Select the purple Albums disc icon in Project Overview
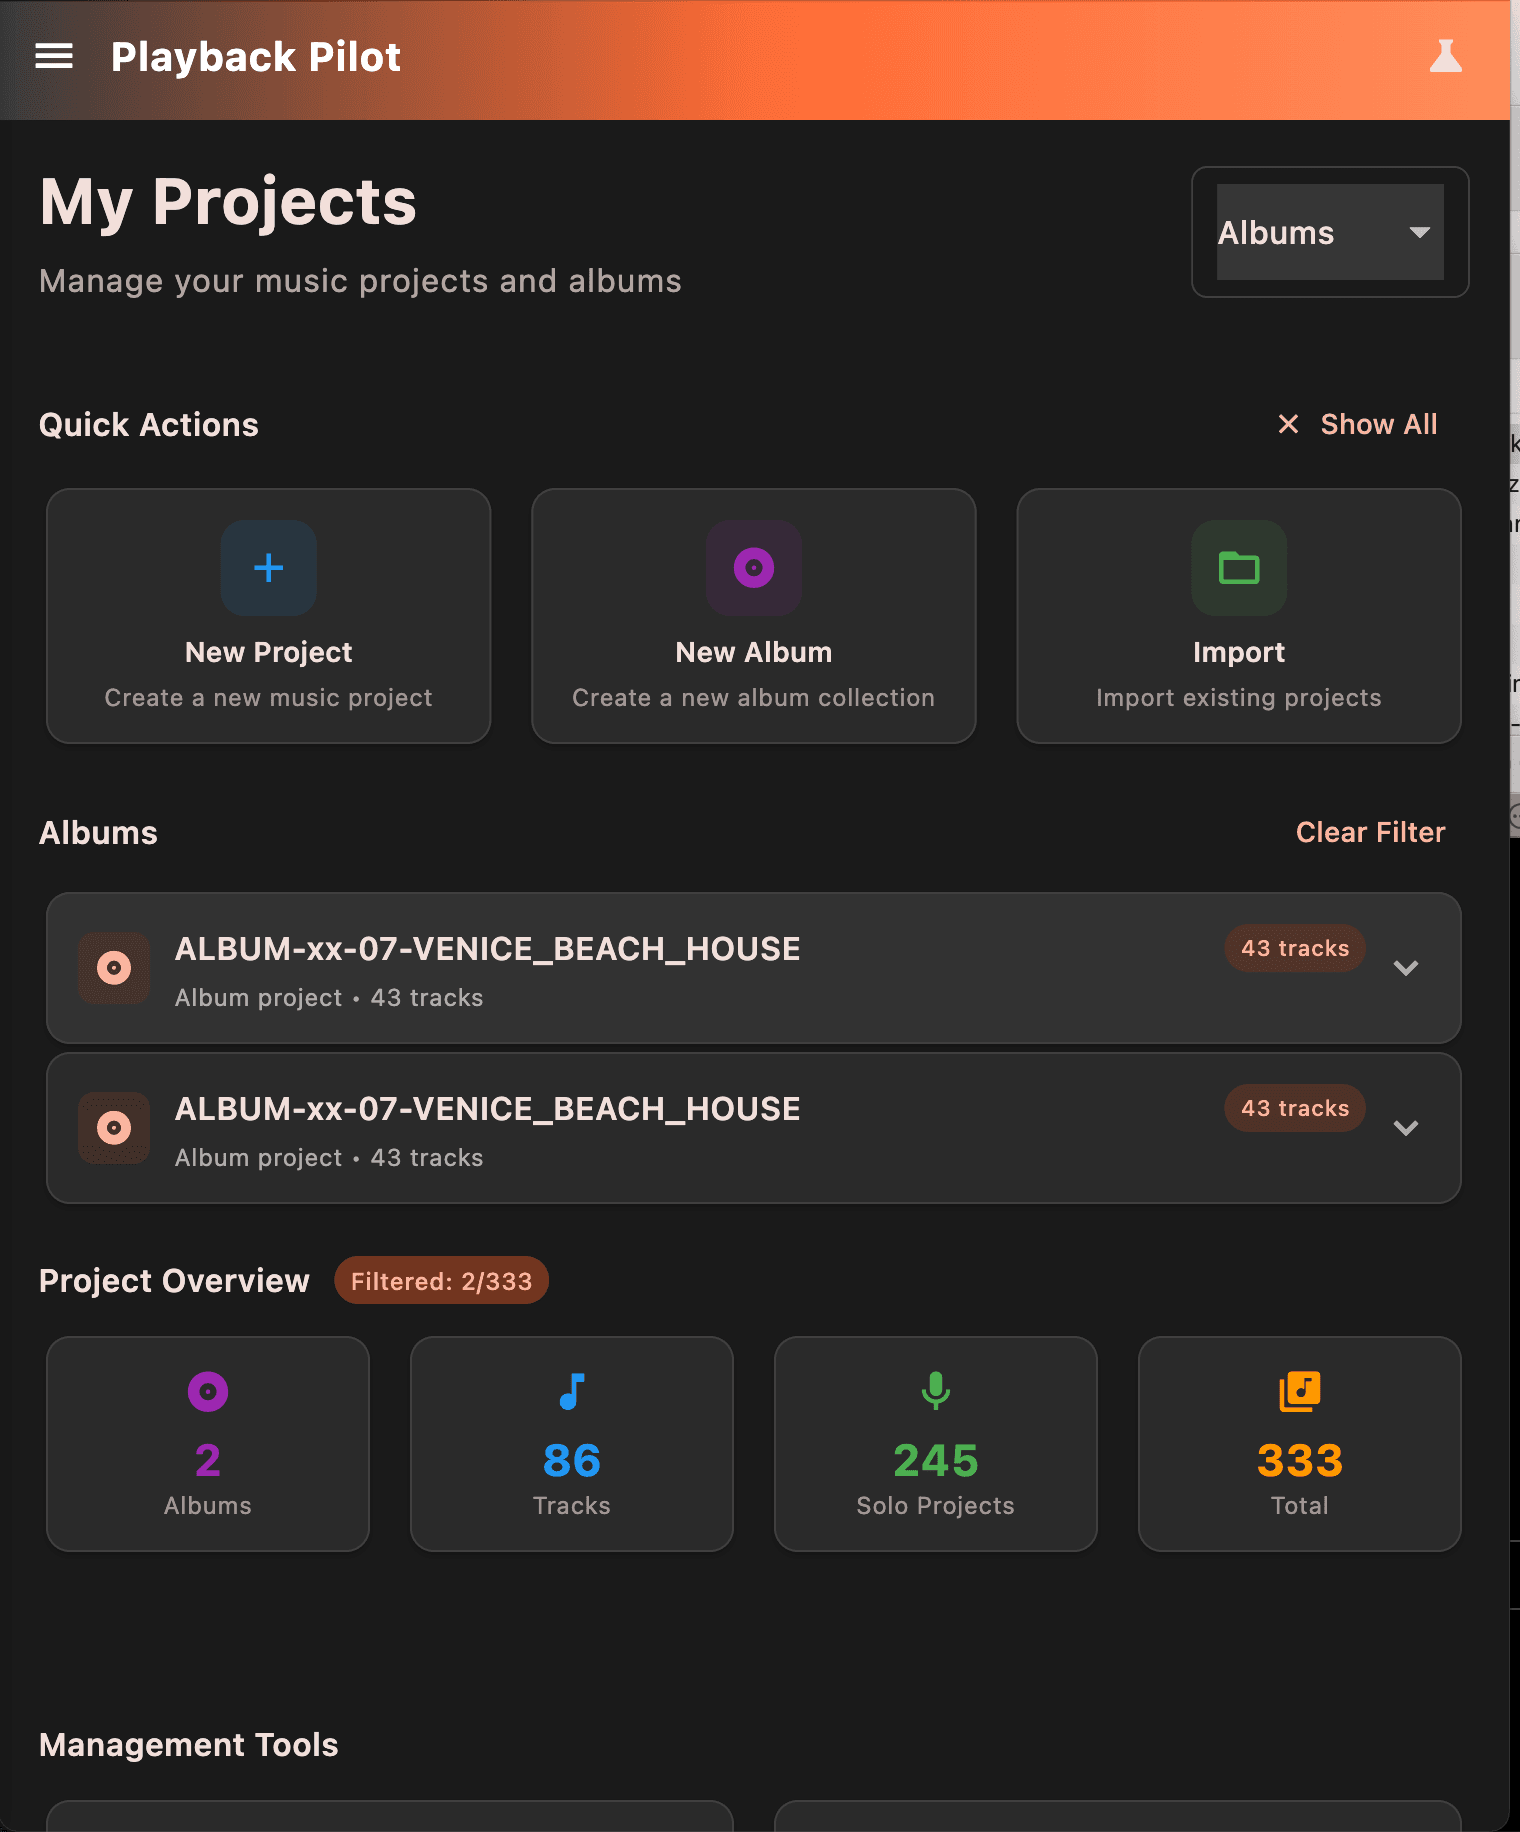This screenshot has height=1832, width=1520. click(207, 1391)
